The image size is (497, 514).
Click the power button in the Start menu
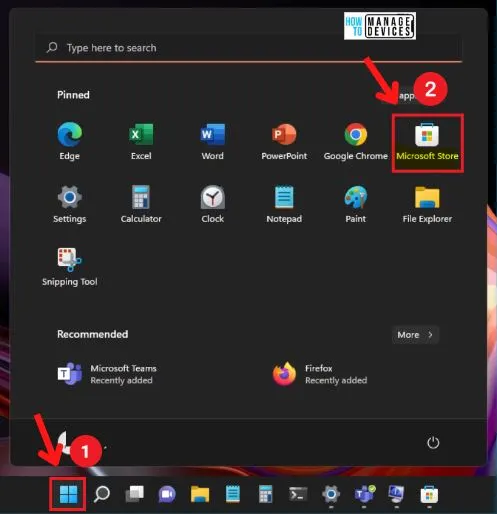[433, 443]
